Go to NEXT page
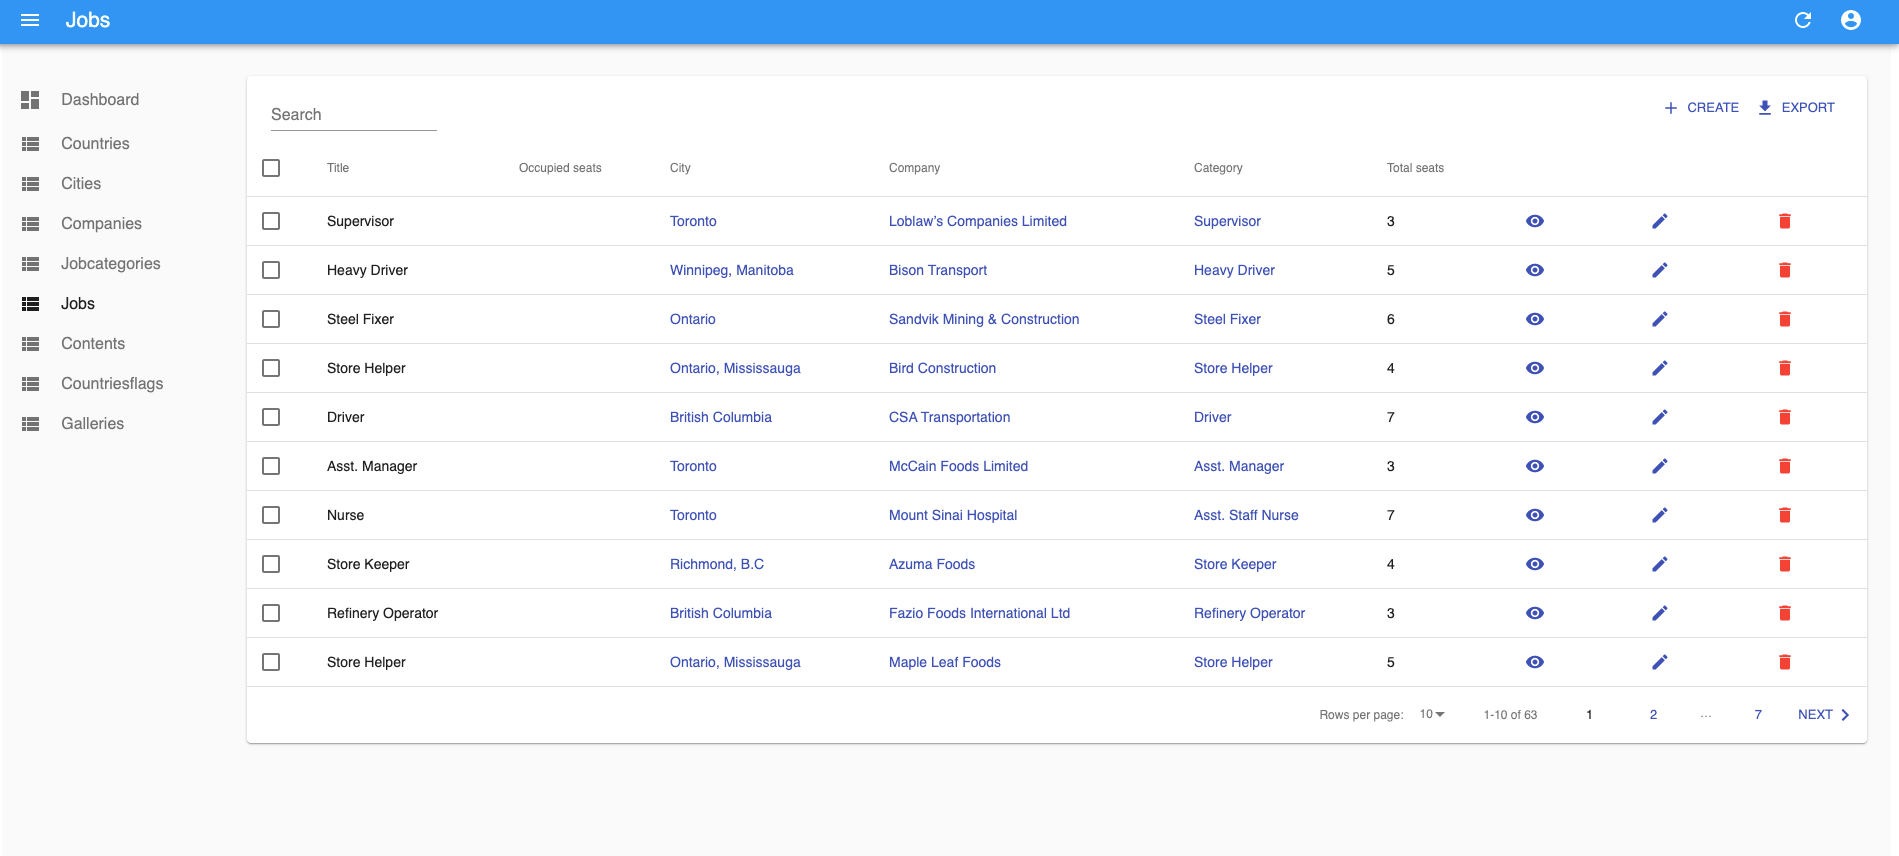 click(1824, 714)
